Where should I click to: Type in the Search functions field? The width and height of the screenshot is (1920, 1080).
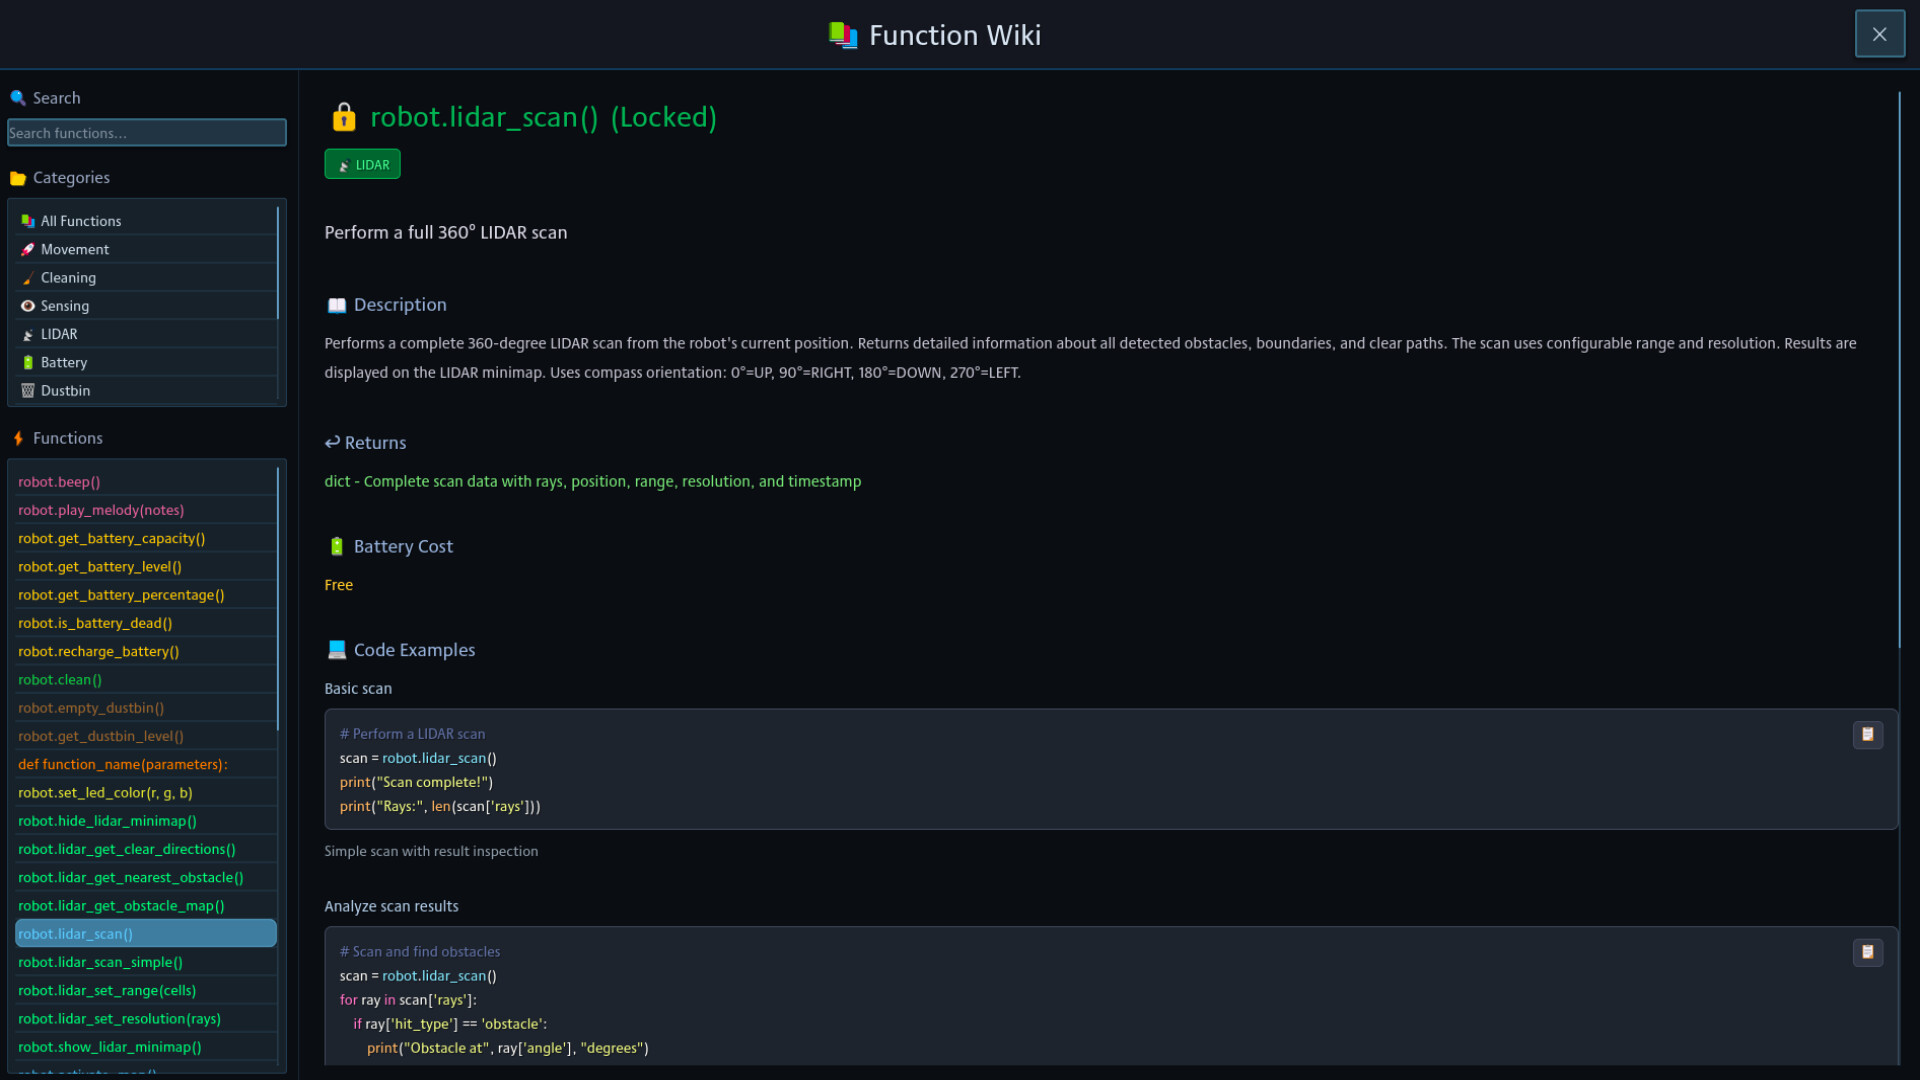pyautogui.click(x=146, y=132)
